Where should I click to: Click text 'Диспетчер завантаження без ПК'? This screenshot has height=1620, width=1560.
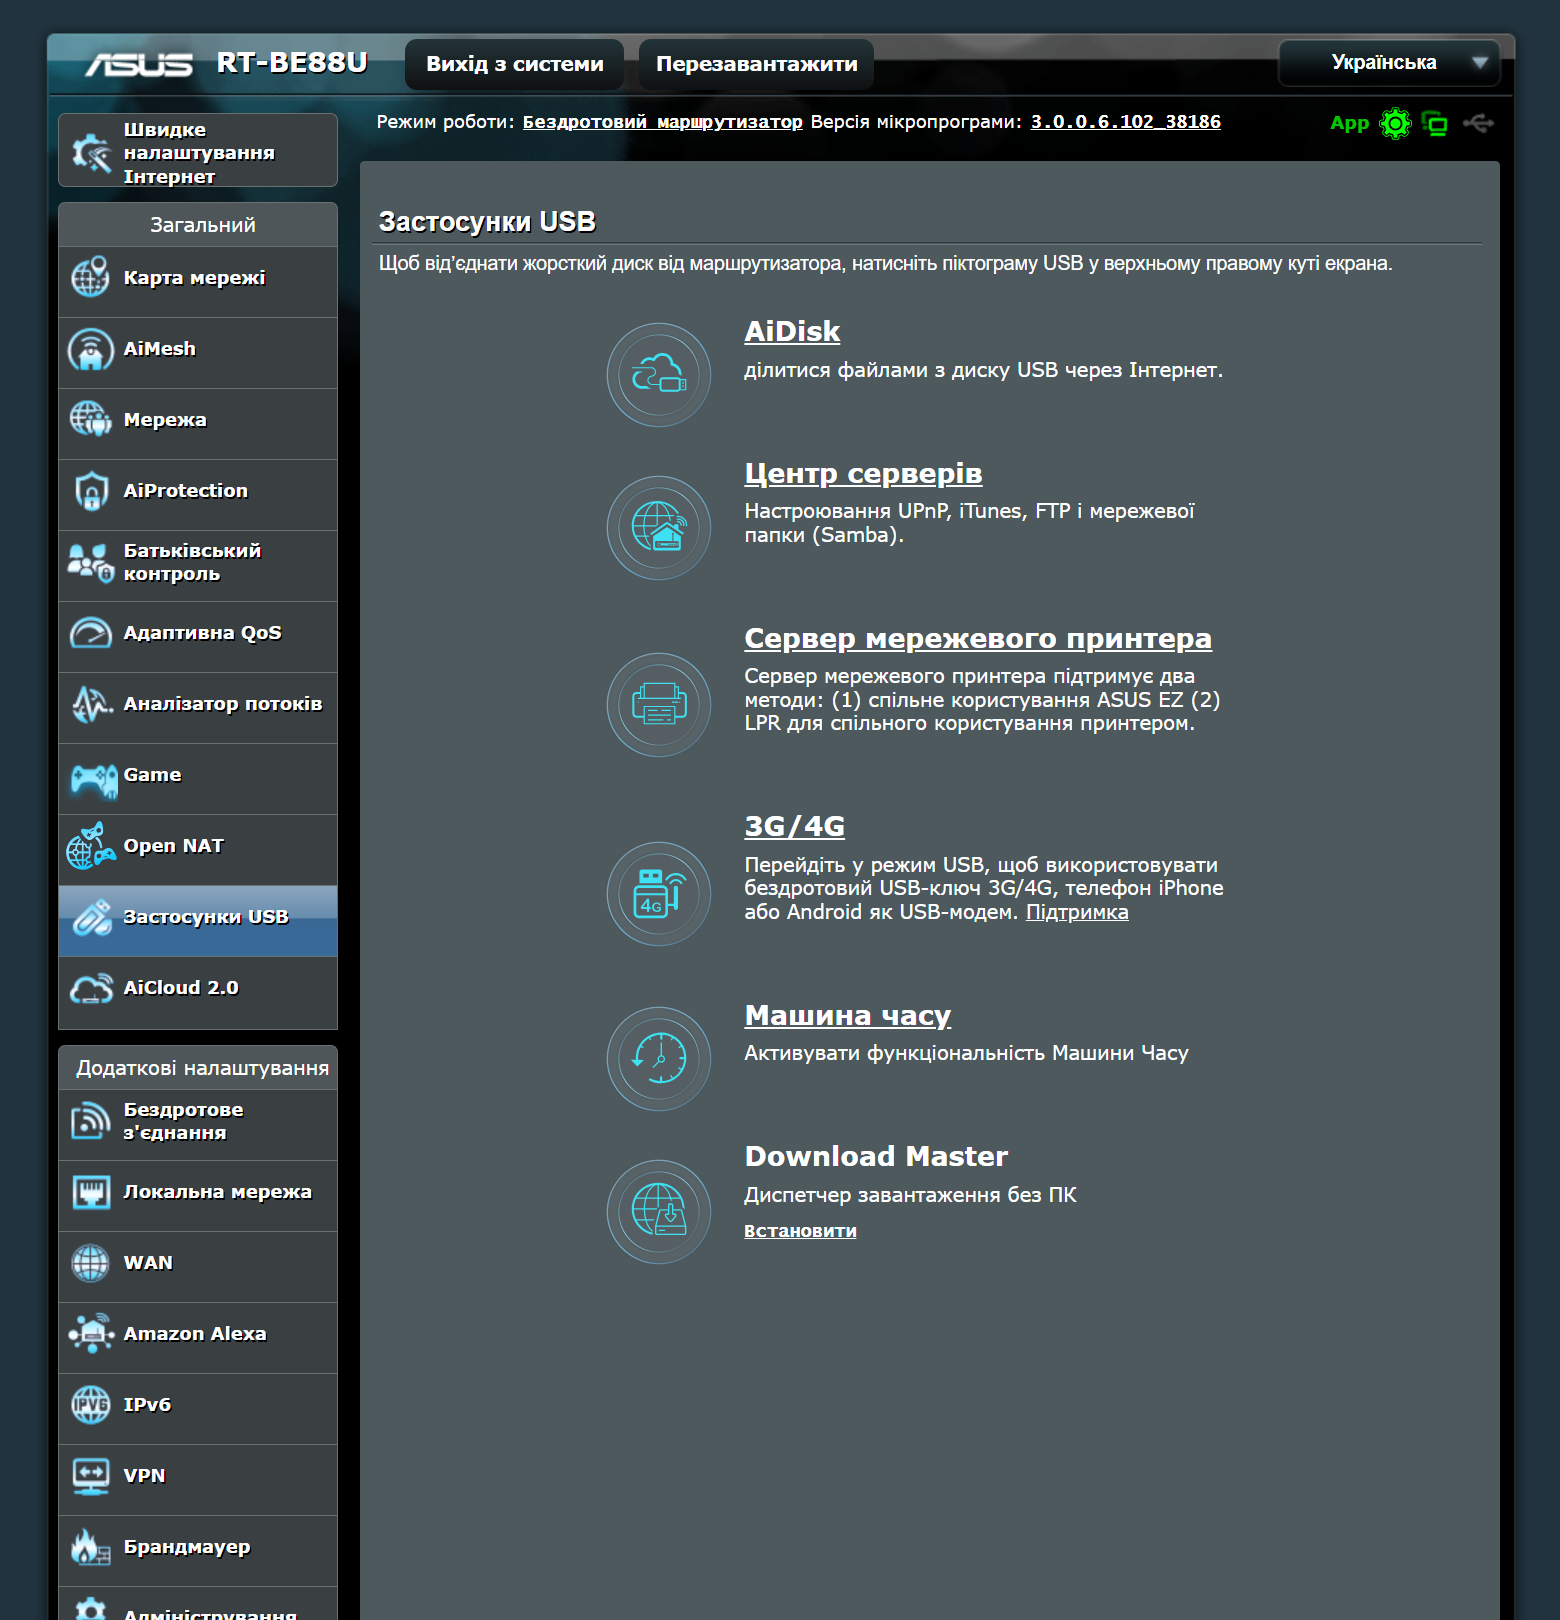[910, 1195]
